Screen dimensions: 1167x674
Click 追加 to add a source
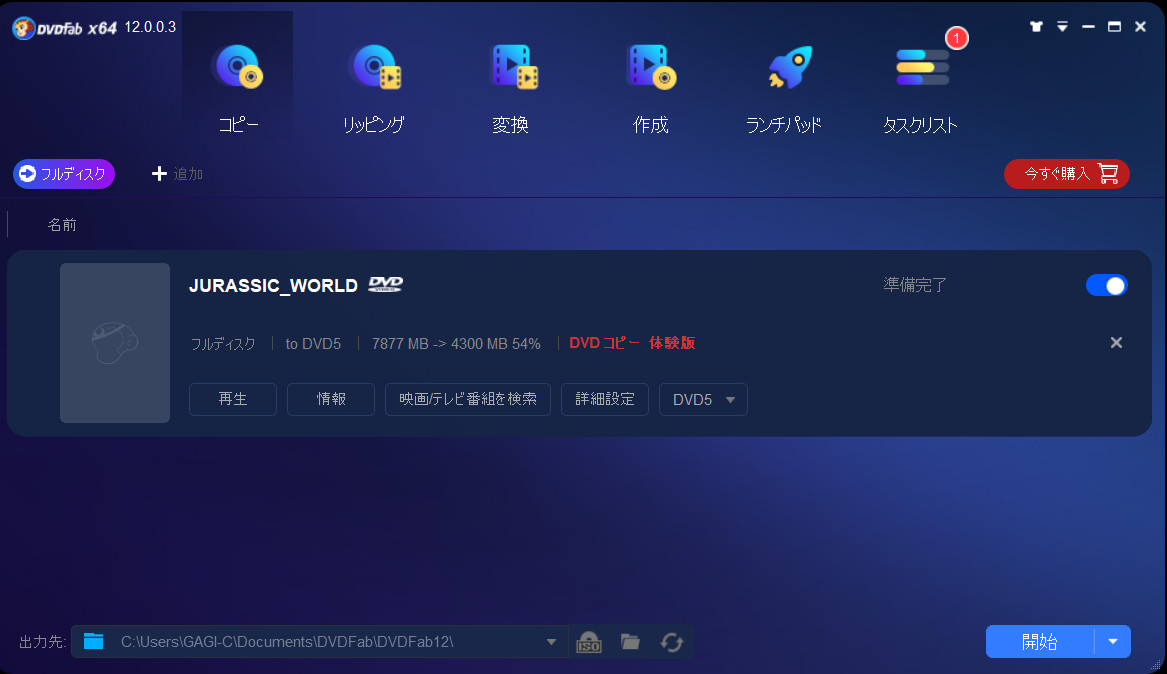177,174
